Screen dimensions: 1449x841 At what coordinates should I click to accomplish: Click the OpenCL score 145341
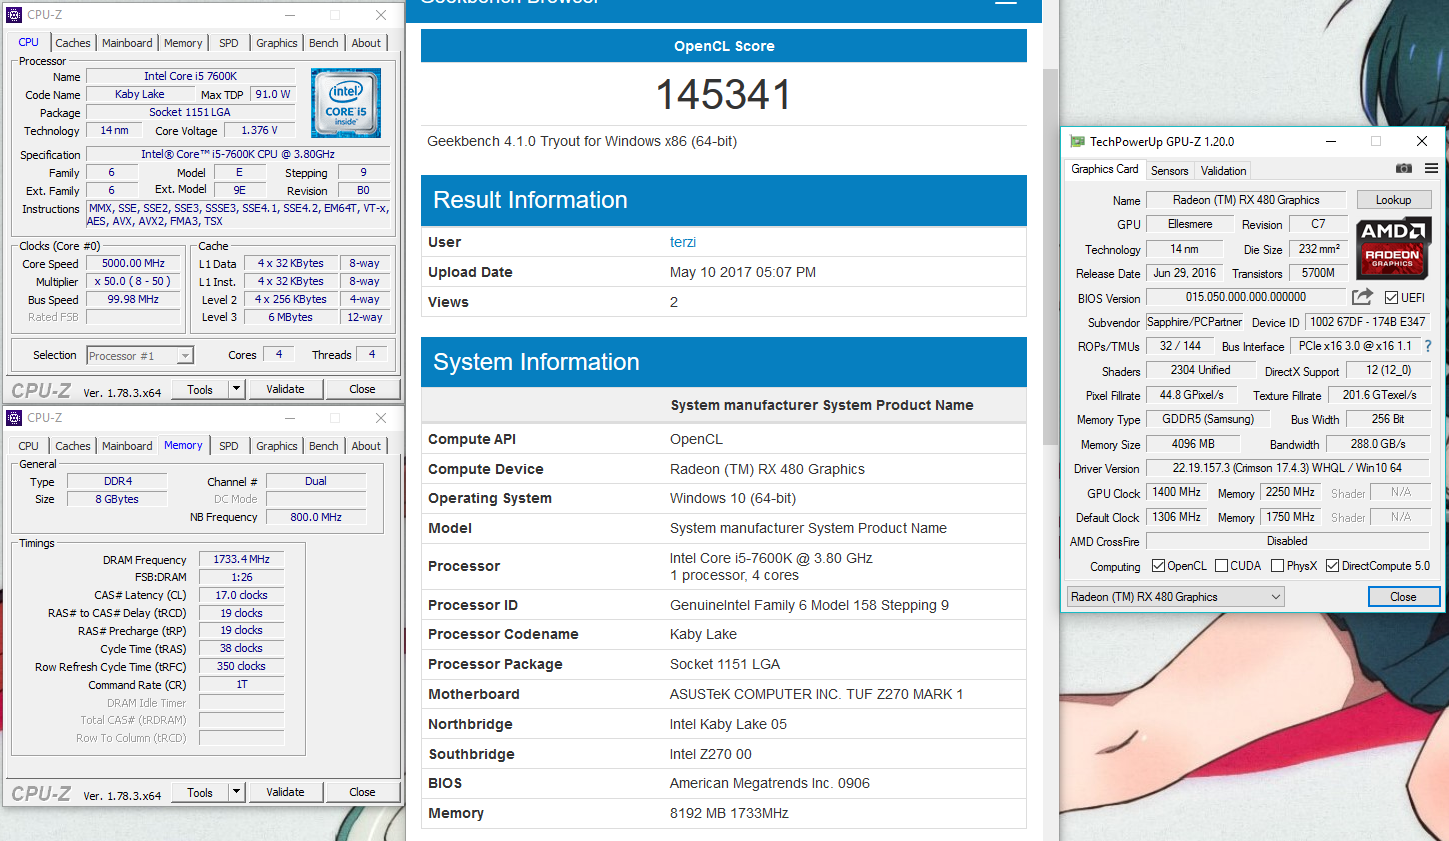724,95
